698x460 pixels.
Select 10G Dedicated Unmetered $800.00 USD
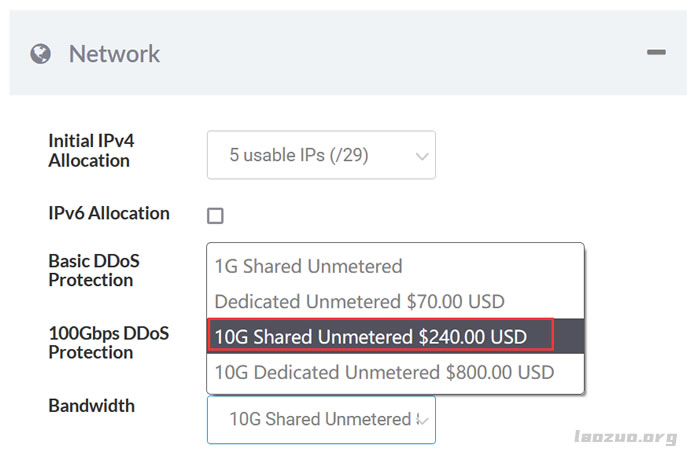pyautogui.click(x=384, y=372)
